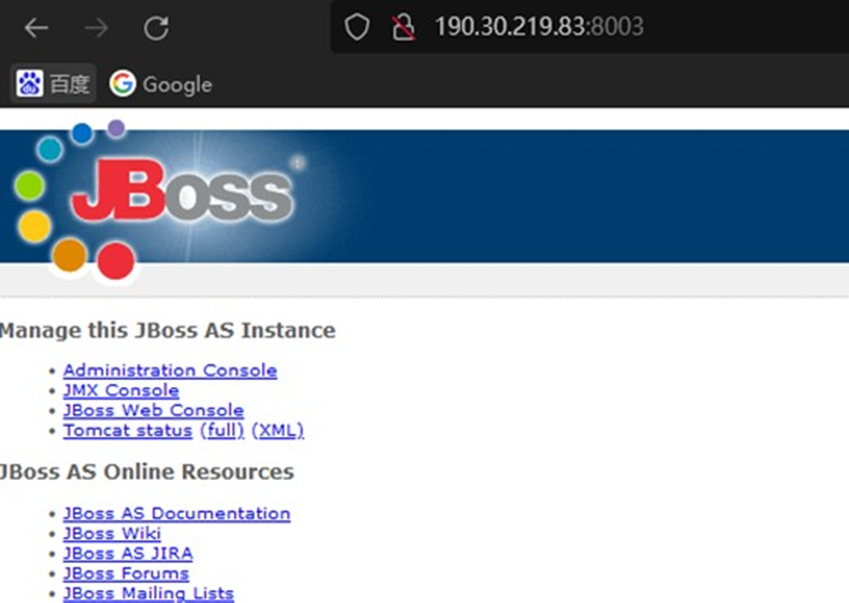Click the browser forward arrow
Screen dimensions: 849x603
click(96, 28)
